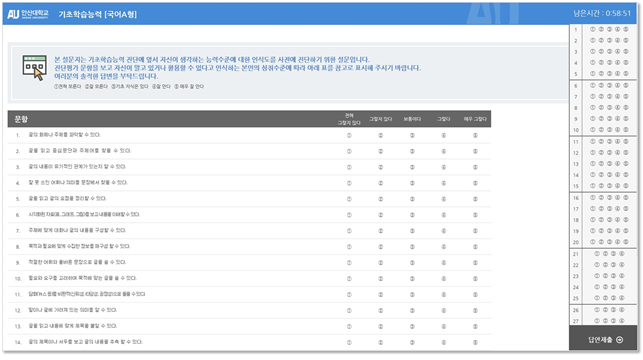Click the question 6 statement text
The width and height of the screenshot is (643, 360).
point(84,214)
